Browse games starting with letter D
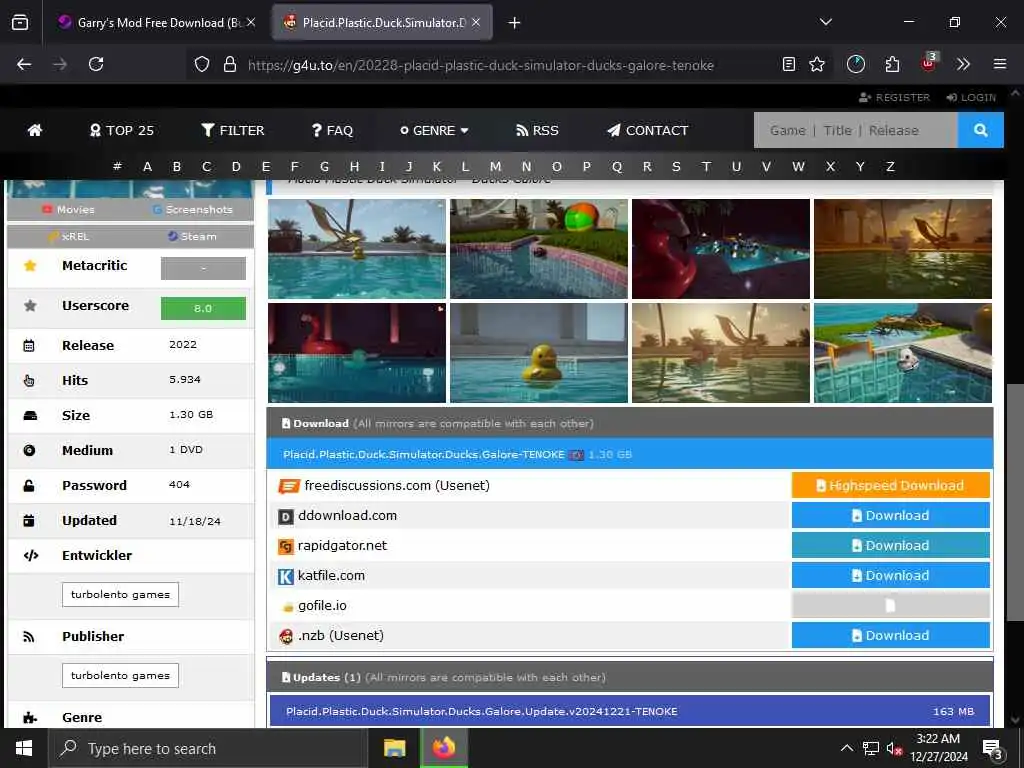This screenshot has height=768, width=1024. click(236, 167)
